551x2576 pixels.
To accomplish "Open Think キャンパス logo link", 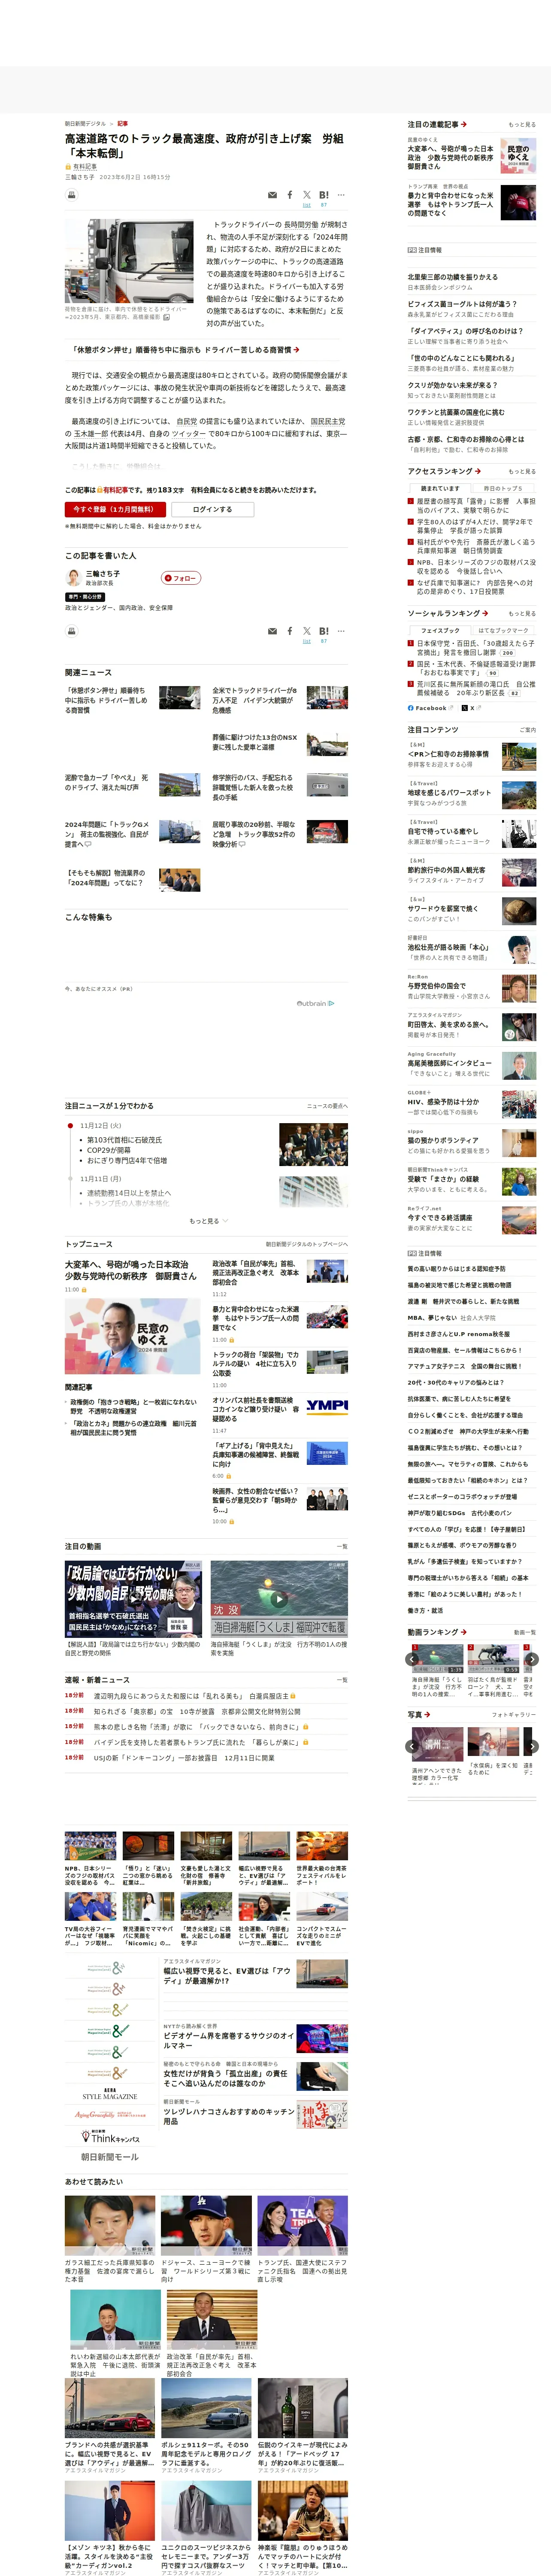I will pyautogui.click(x=110, y=2136).
